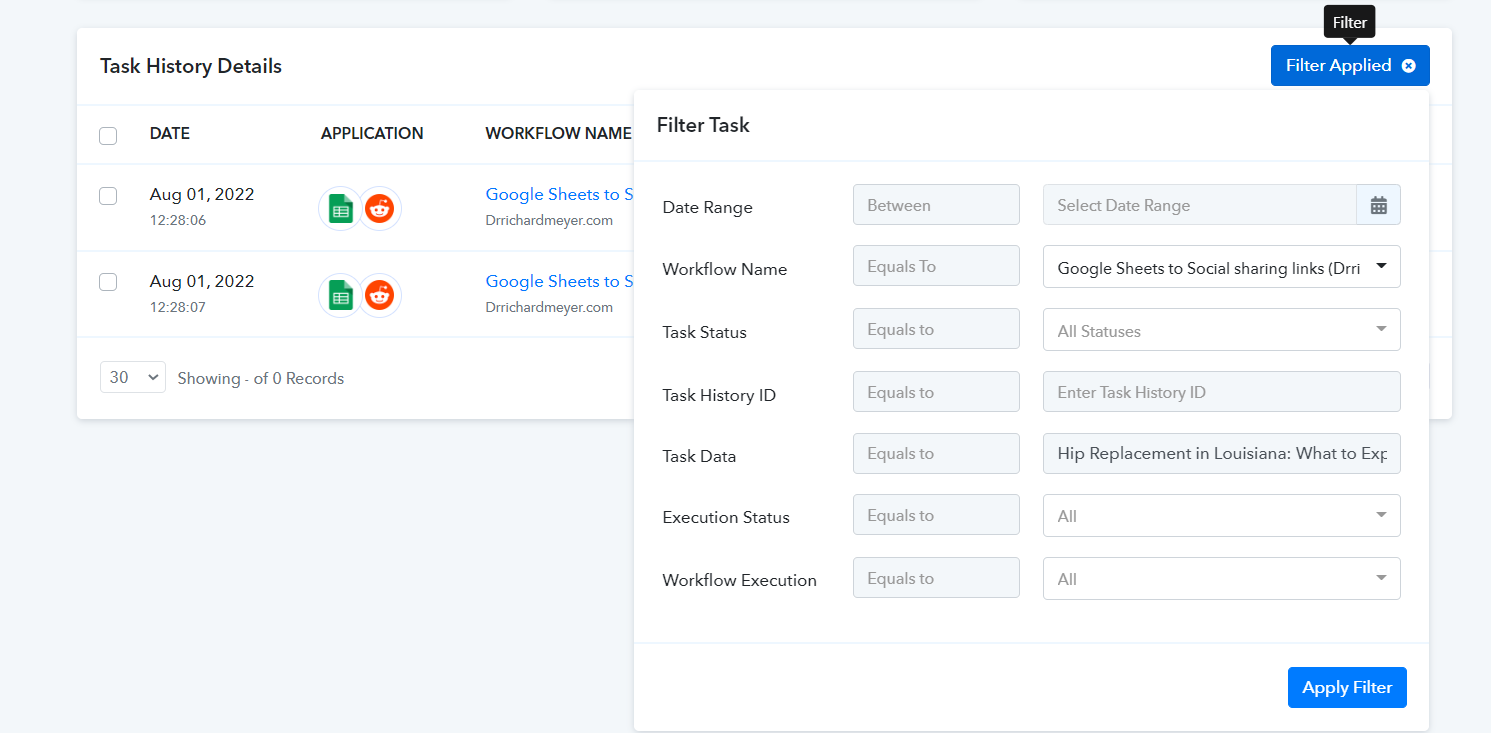Open the Workflow Execution dropdown
Image resolution: width=1491 pixels, height=733 pixels.
(1222, 579)
